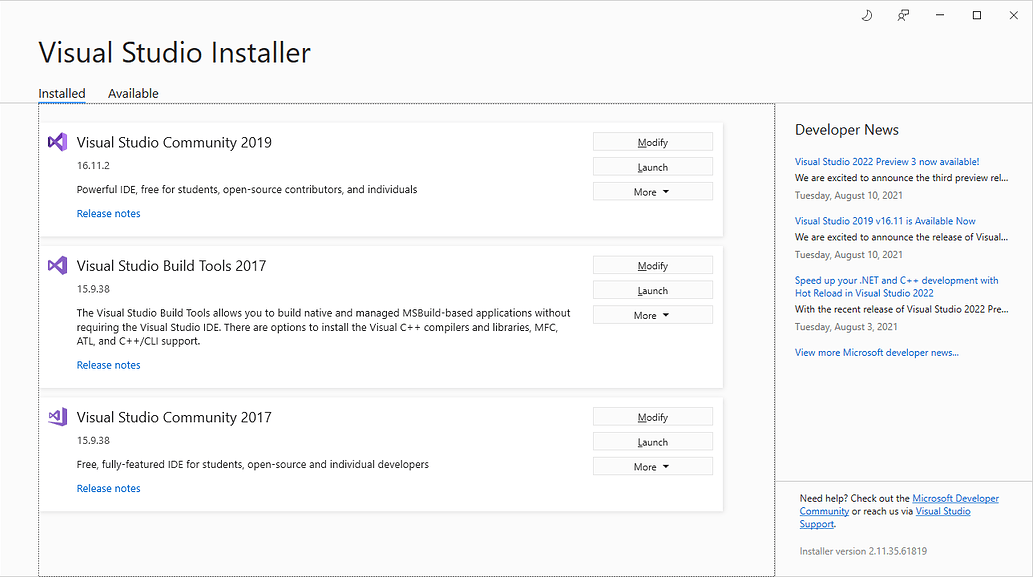Click the Visual Studio Community 2019 logo
The width and height of the screenshot is (1033, 577).
[57, 142]
